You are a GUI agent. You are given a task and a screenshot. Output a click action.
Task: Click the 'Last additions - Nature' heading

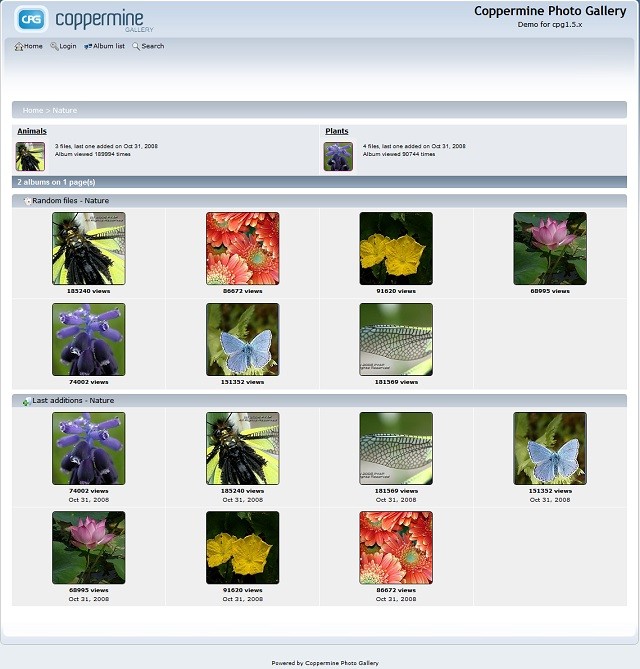click(73, 401)
